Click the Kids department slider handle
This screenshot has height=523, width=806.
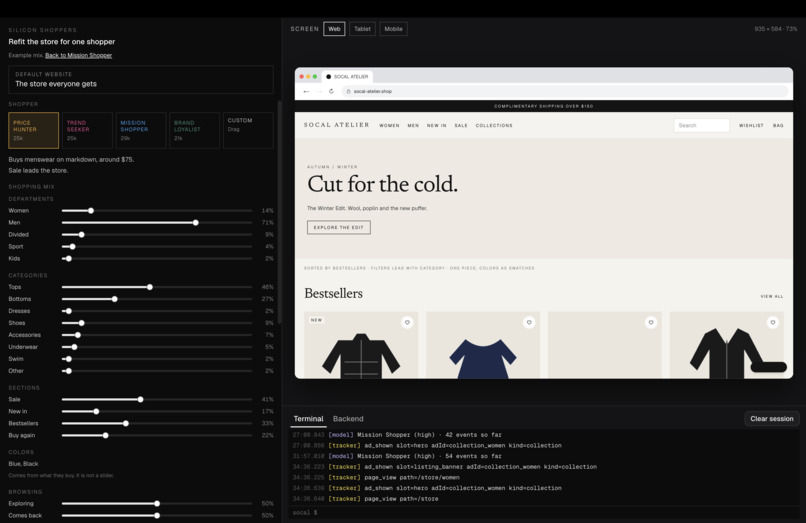point(69,259)
